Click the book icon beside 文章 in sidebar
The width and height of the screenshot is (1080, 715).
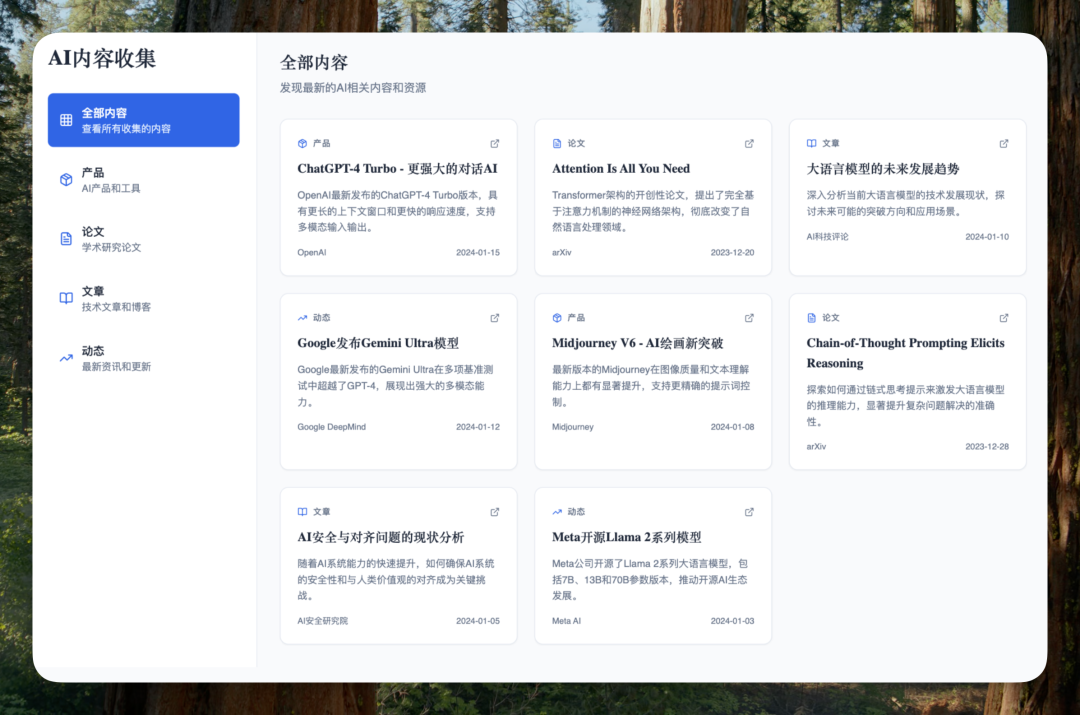[66, 298]
